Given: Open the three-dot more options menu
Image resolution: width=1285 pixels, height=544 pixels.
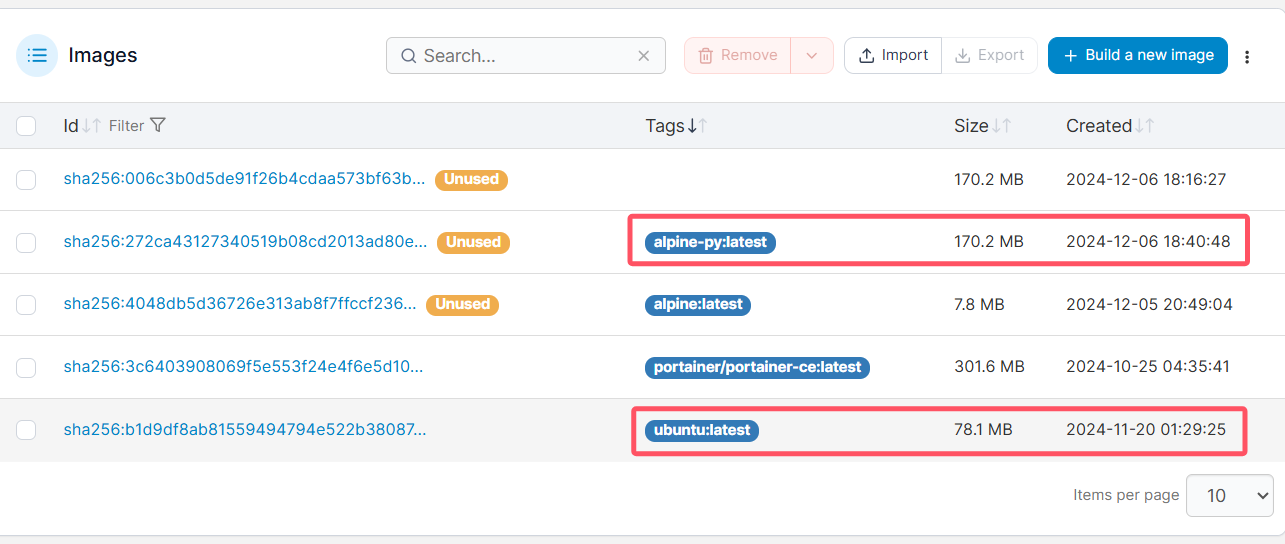Looking at the screenshot, I should (1247, 57).
